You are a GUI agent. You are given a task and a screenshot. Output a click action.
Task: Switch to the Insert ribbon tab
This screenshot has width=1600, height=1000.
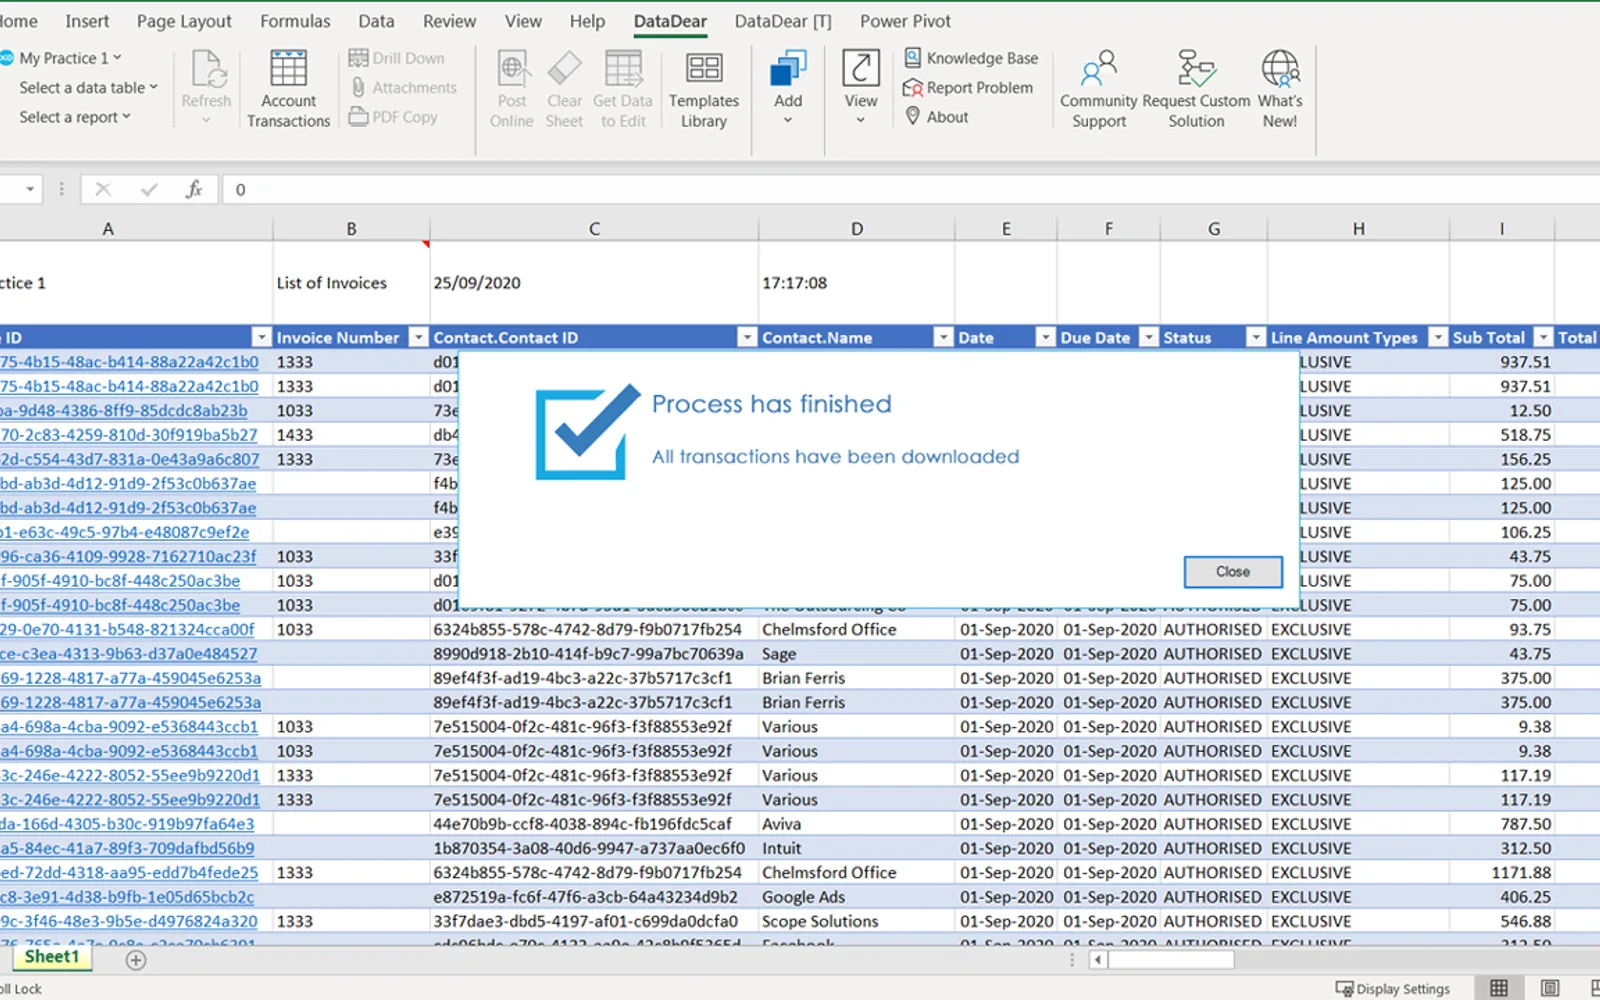pyautogui.click(x=87, y=21)
